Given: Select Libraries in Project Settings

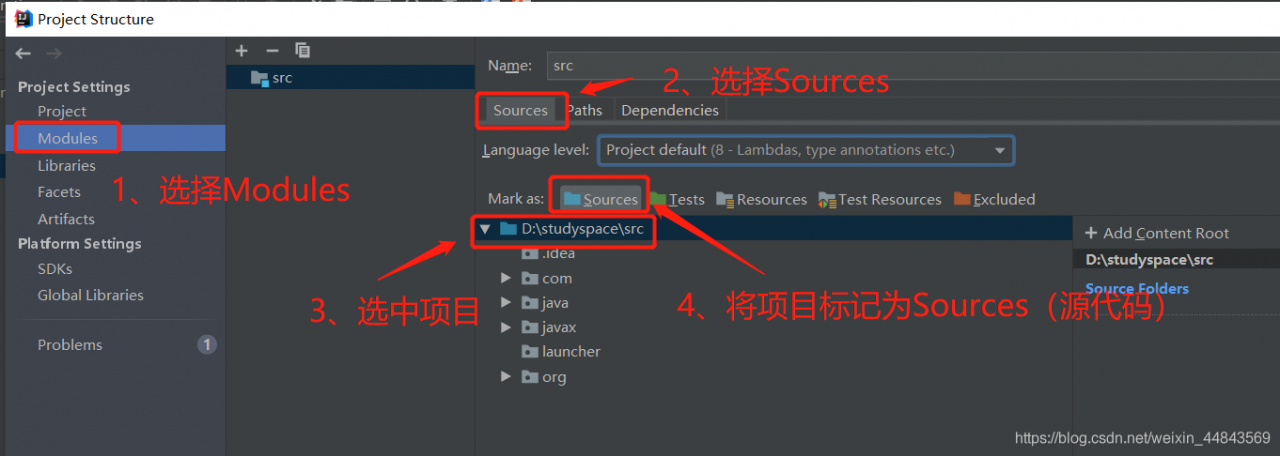Looking at the screenshot, I should (x=66, y=165).
